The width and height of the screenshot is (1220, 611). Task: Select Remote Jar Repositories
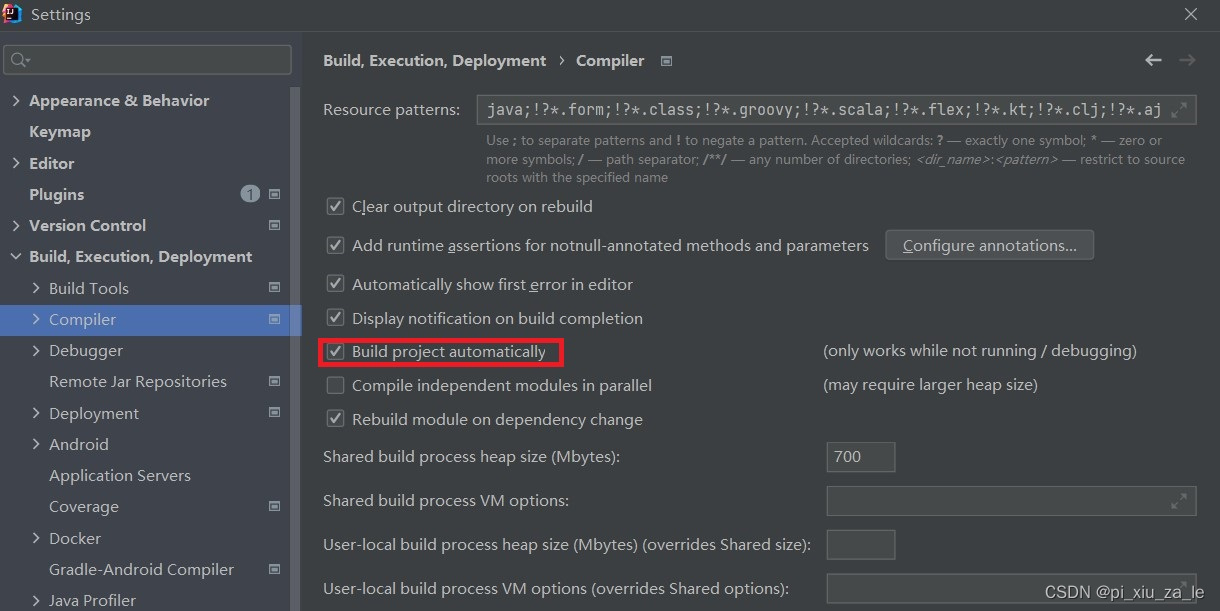(x=138, y=382)
